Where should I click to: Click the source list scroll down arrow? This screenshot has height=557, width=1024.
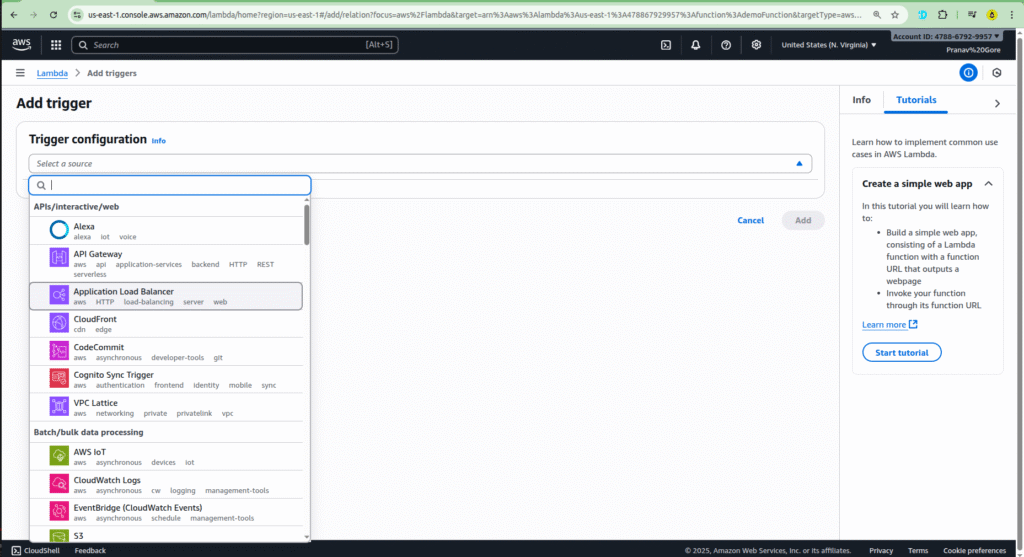[306, 537]
